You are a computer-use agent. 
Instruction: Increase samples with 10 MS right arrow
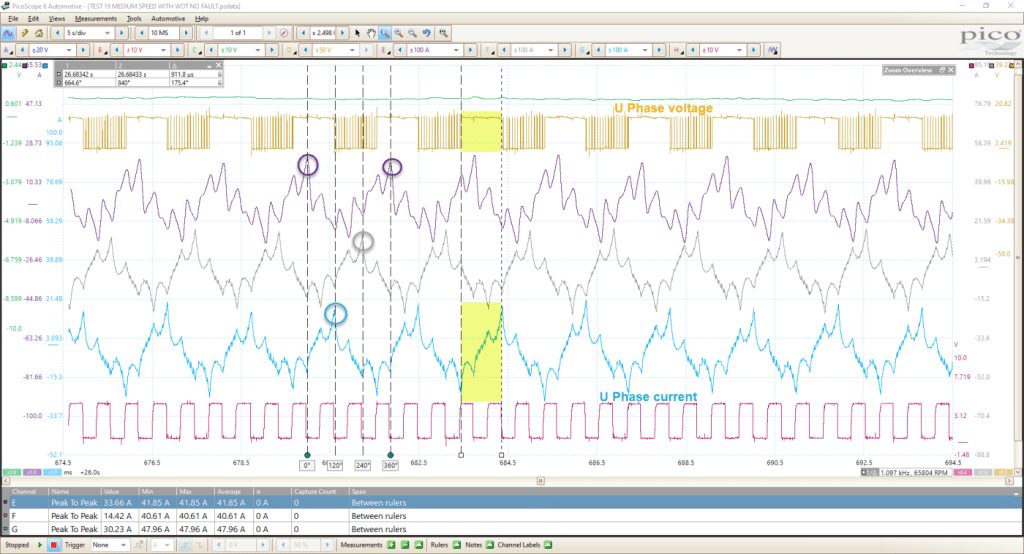(x=186, y=33)
